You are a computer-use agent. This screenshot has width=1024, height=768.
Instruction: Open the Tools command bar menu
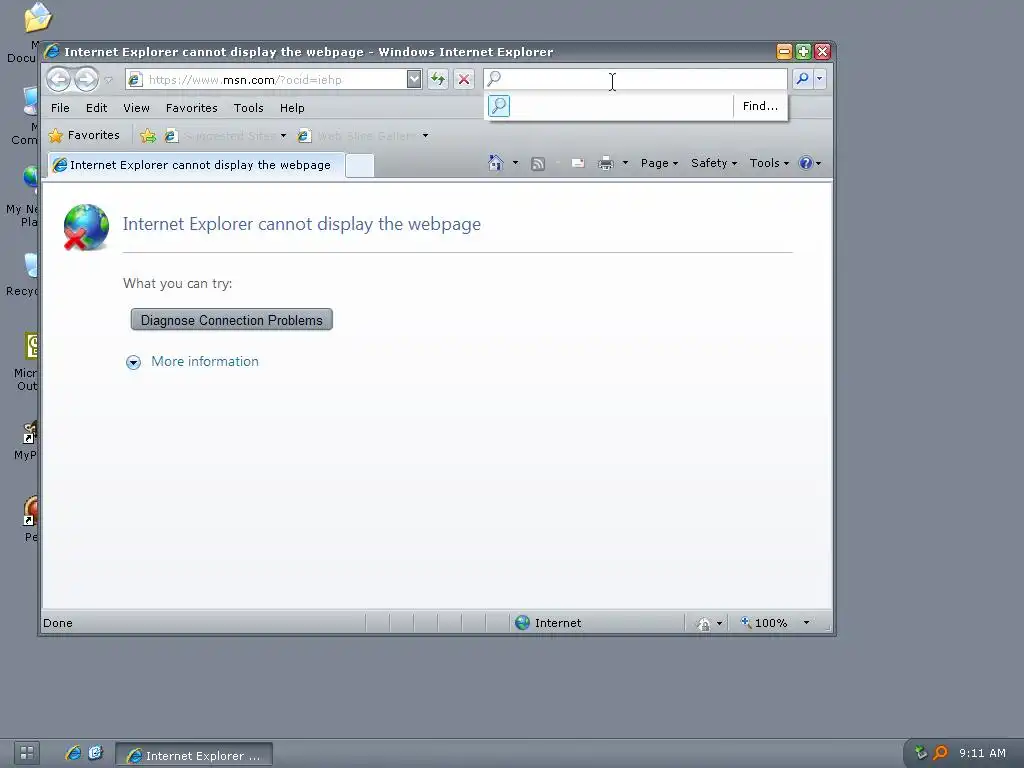769,163
